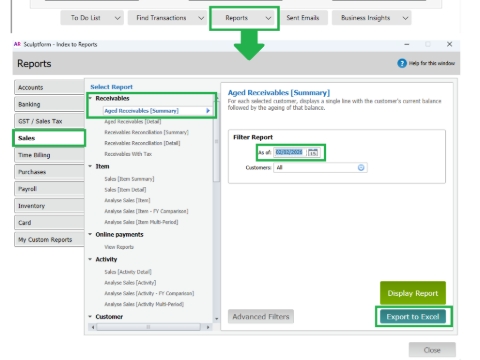This screenshot has height=360, width=480.
Task: Select Analyse Sales [Item] report
Action: pos(127,200)
